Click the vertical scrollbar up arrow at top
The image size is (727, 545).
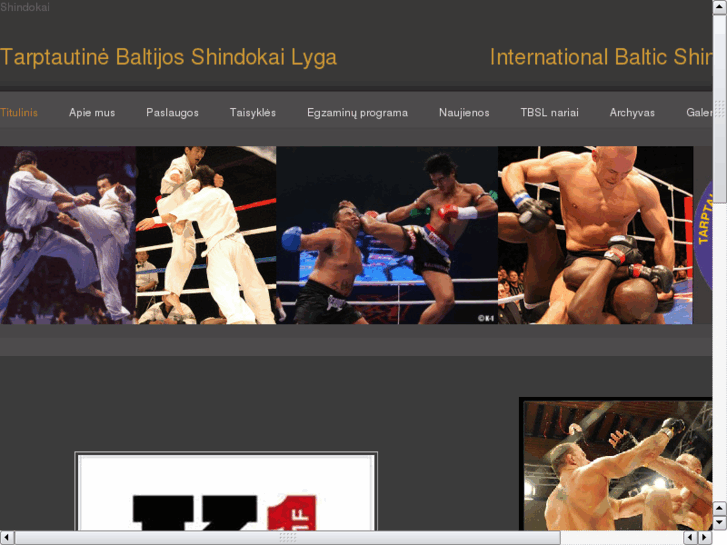720,7
